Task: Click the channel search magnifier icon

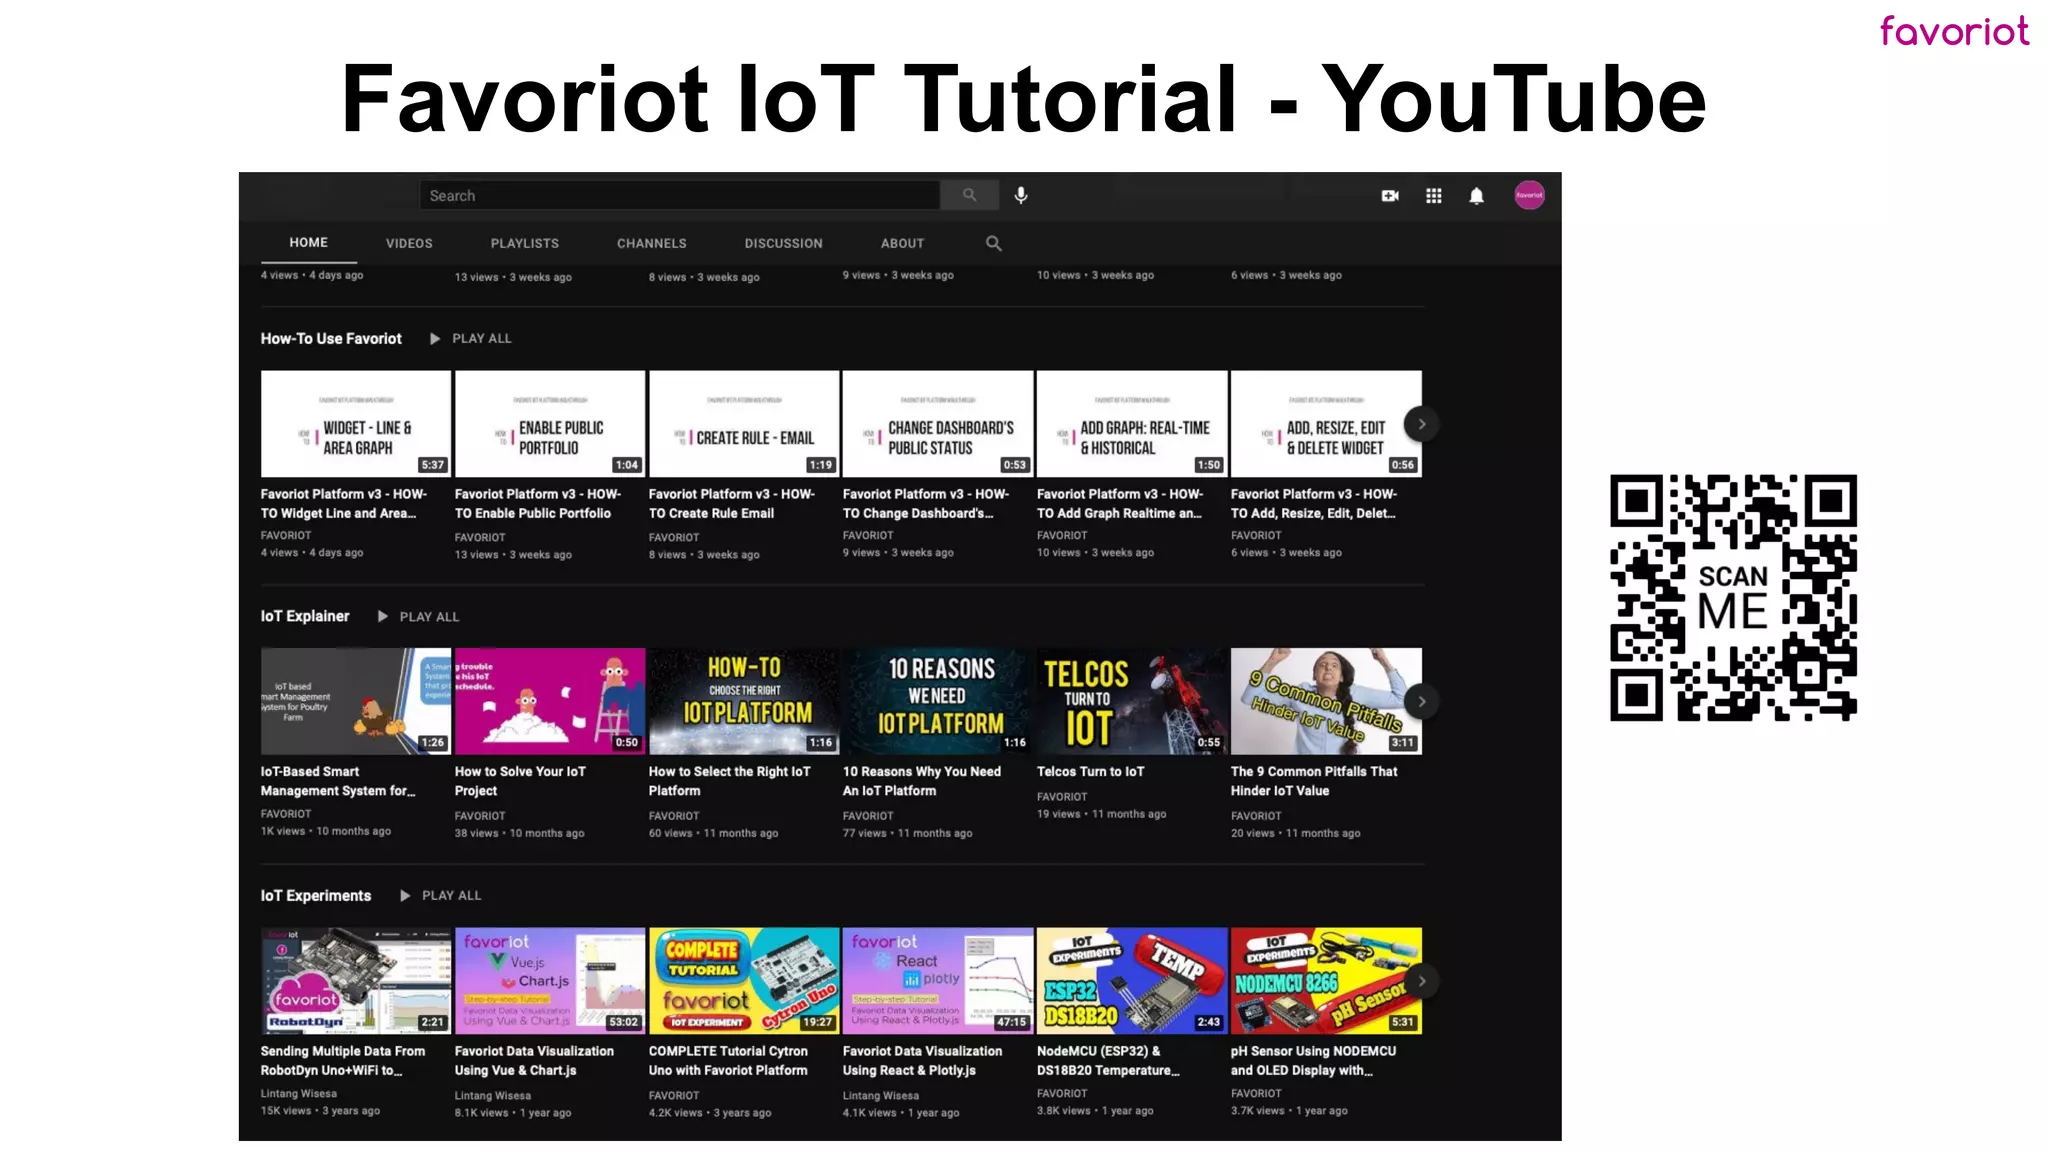Action: [x=993, y=243]
